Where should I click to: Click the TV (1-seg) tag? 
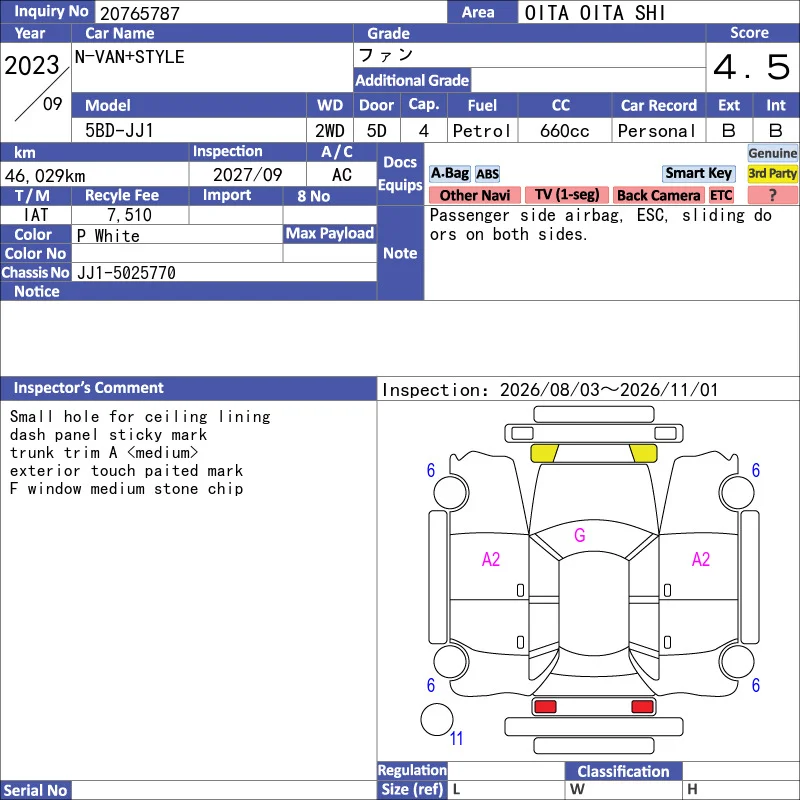(567, 195)
